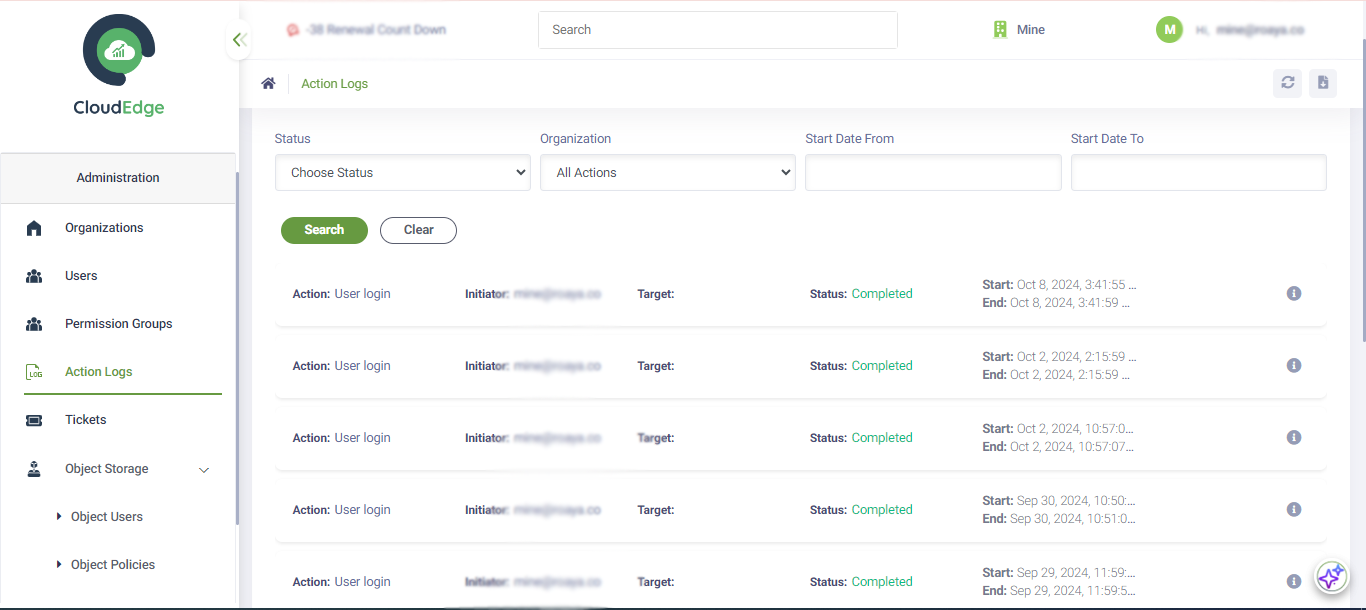The width and height of the screenshot is (1366, 610).
Task: Open Permission Groups menu item
Action: click(119, 324)
